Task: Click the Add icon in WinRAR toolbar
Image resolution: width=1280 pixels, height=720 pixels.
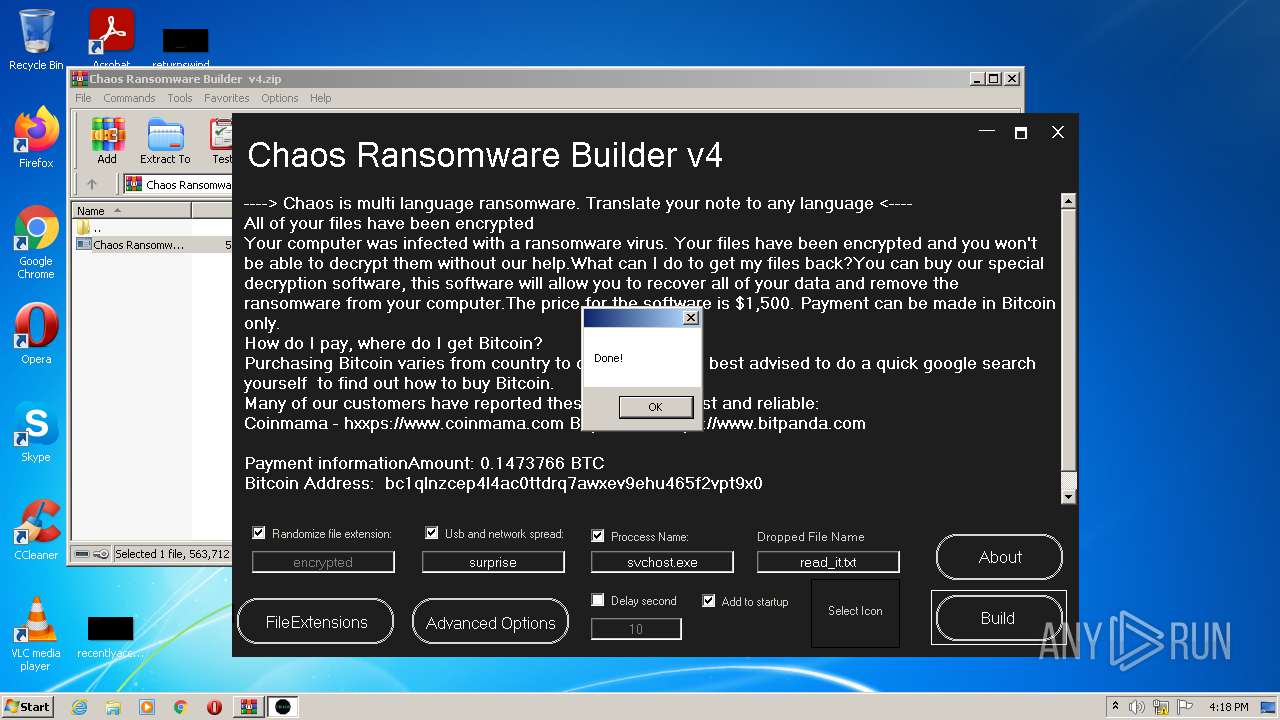Action: (107, 141)
